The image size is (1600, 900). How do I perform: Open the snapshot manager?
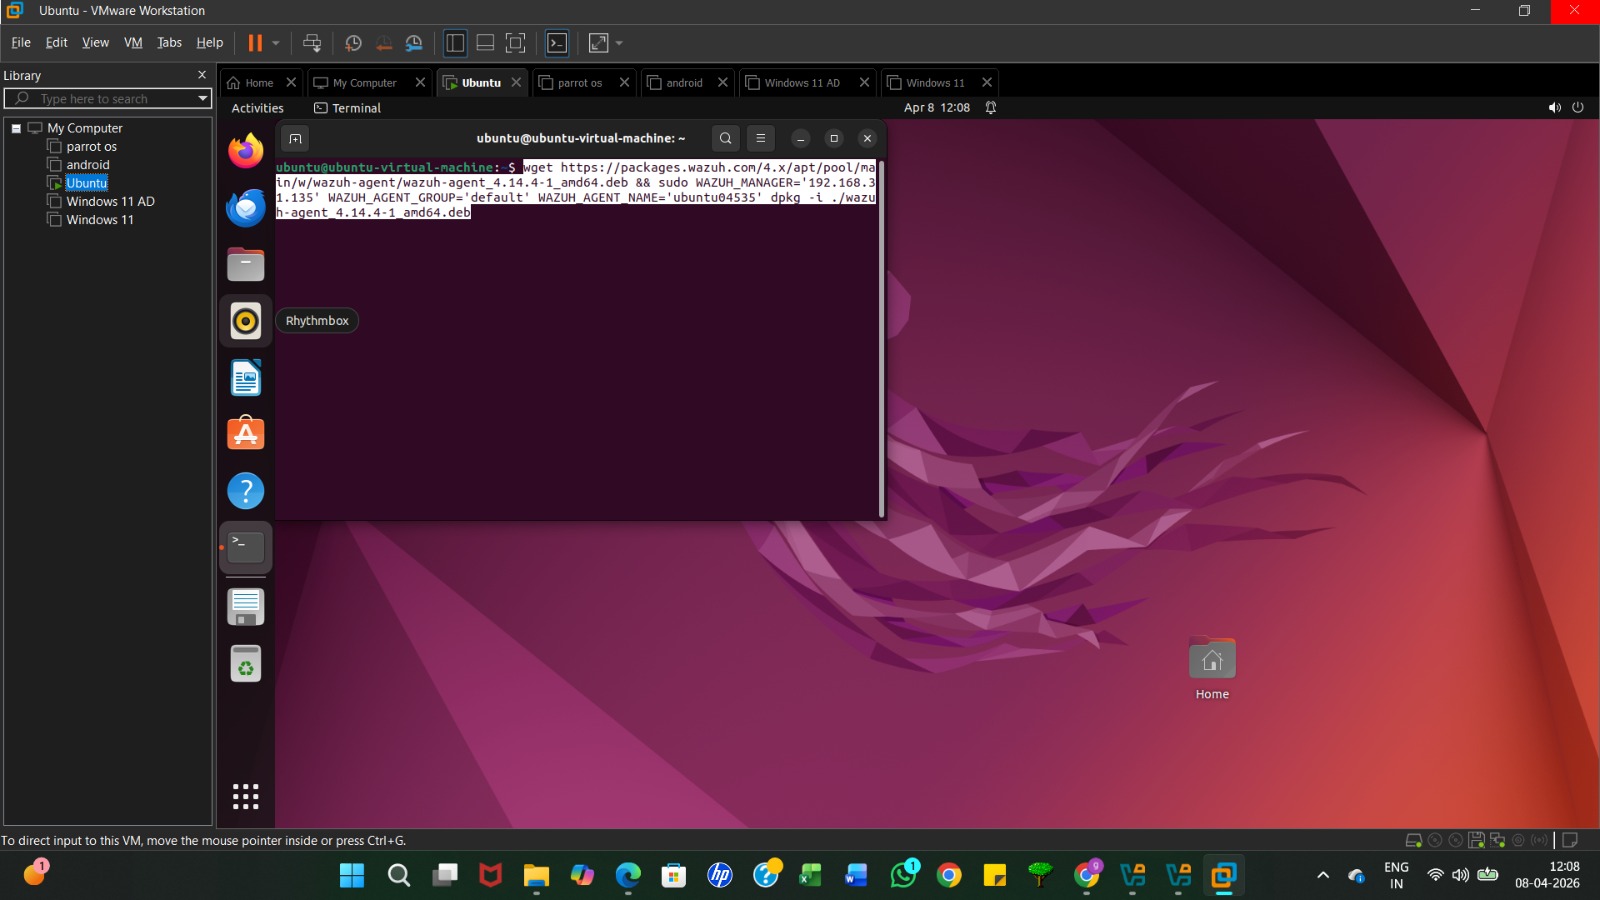click(414, 43)
